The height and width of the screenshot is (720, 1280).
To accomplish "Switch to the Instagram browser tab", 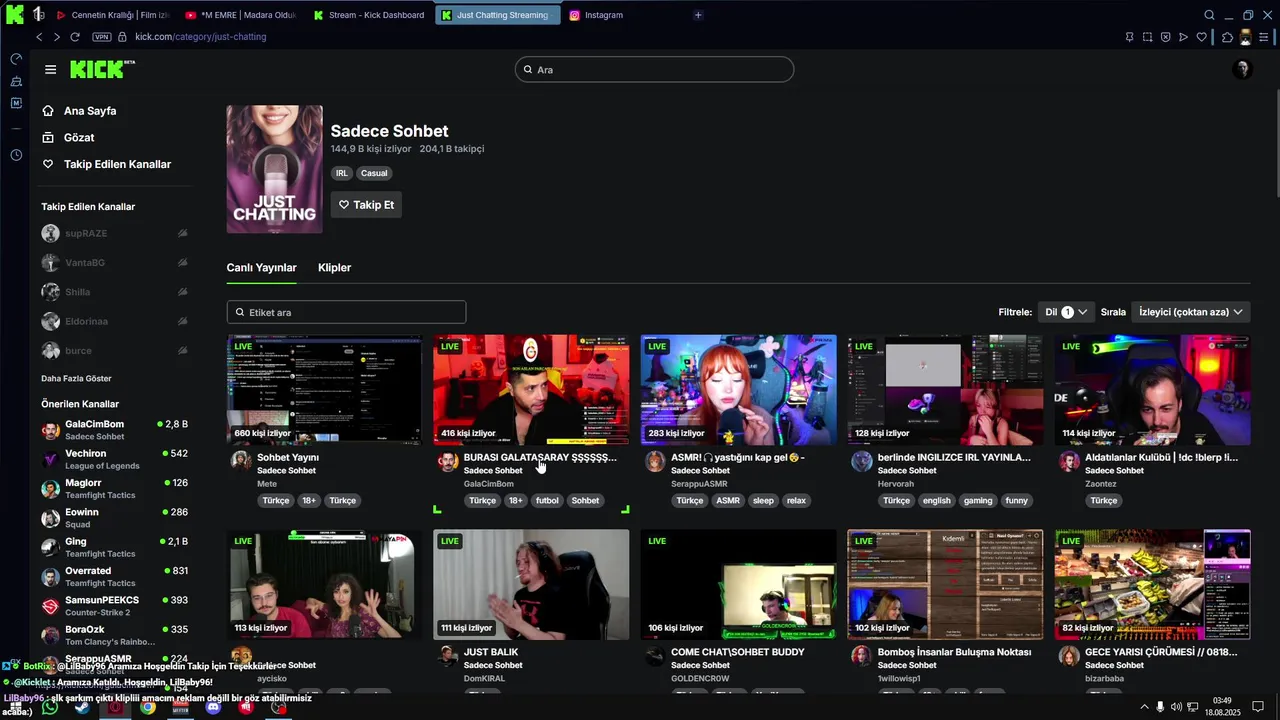I will click(602, 15).
